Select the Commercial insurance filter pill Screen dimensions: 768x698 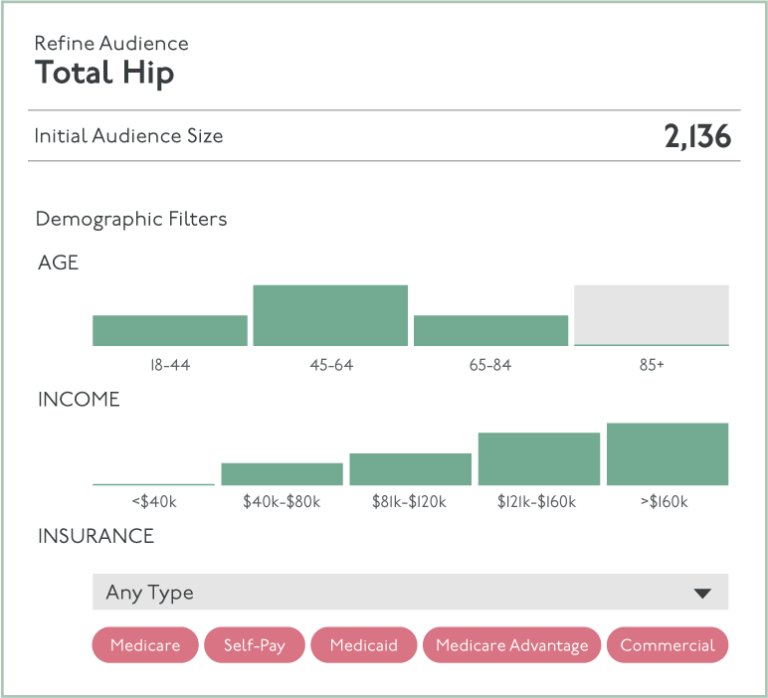667,645
